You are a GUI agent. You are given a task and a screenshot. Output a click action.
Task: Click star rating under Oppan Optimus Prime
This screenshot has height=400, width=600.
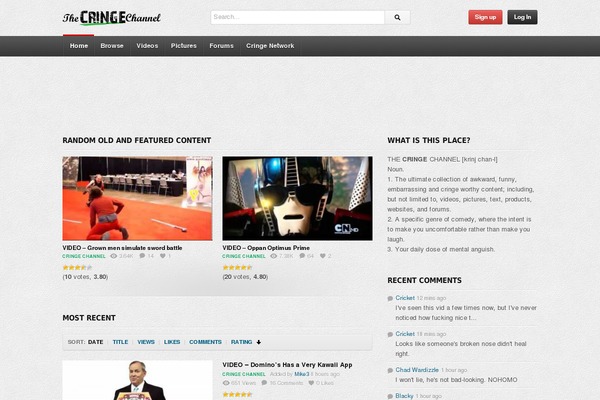237,267
